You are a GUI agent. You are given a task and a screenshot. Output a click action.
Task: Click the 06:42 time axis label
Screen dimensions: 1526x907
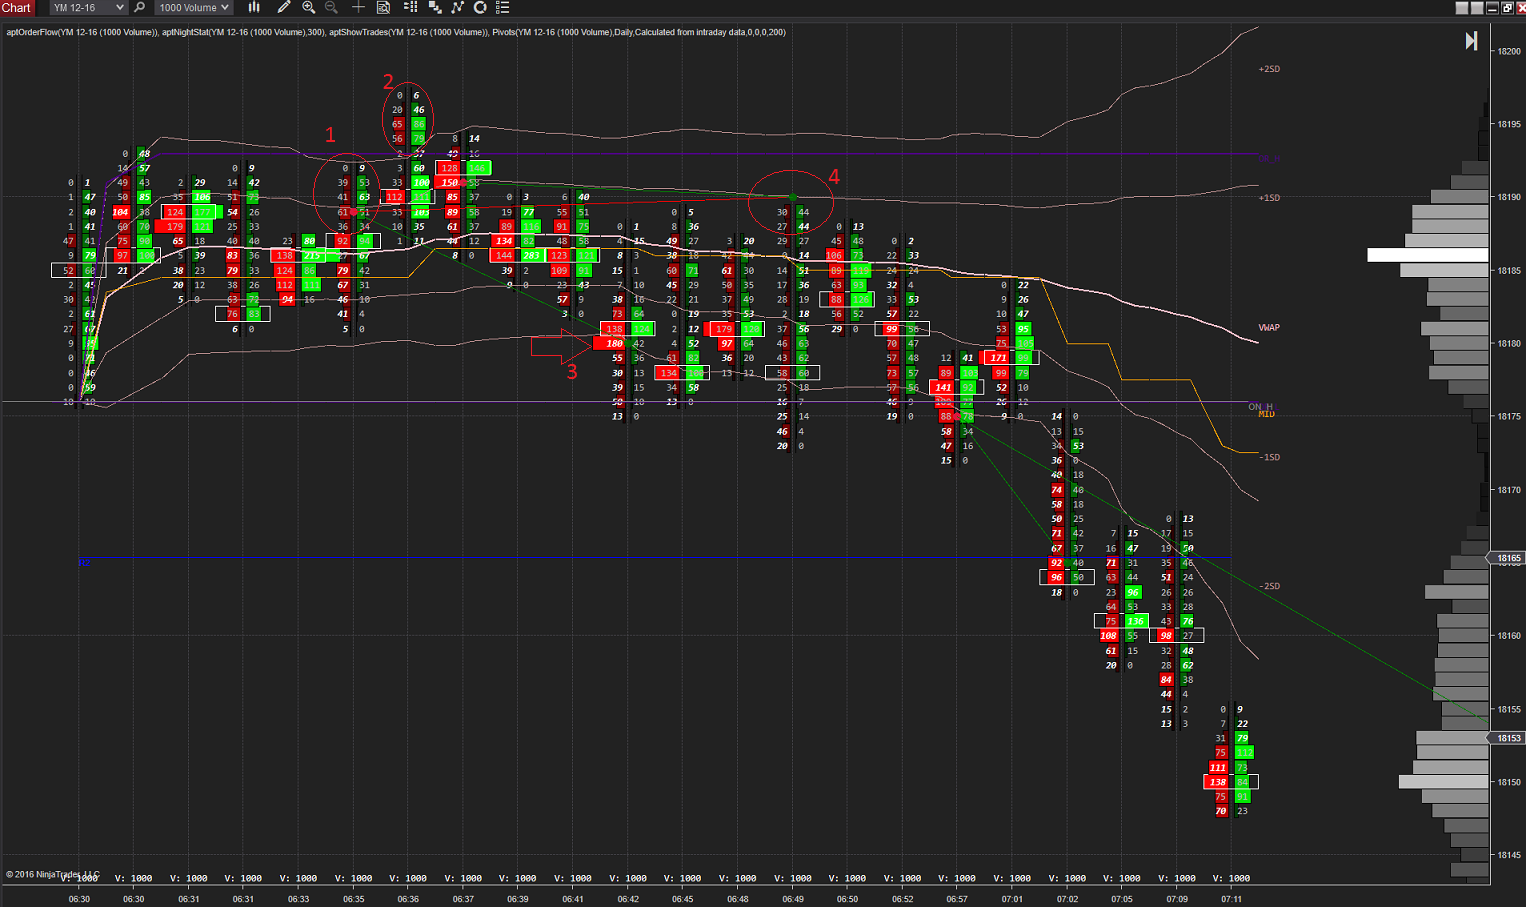pos(628,899)
